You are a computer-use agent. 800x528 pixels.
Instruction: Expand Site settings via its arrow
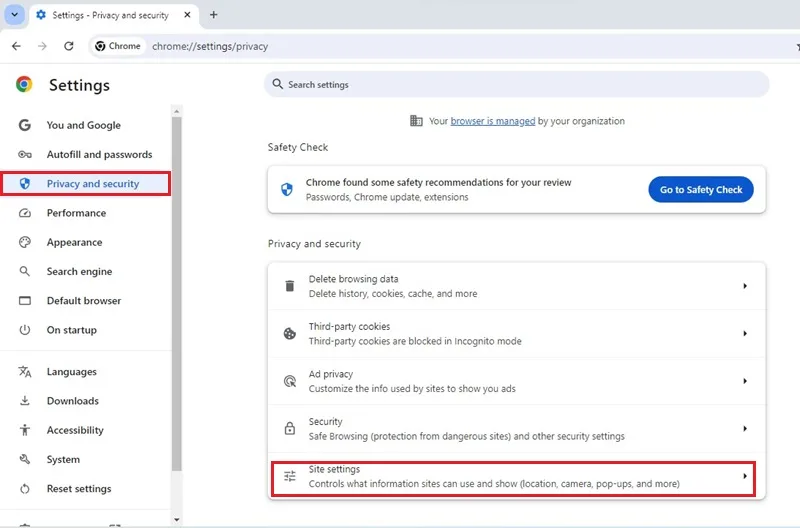745,476
